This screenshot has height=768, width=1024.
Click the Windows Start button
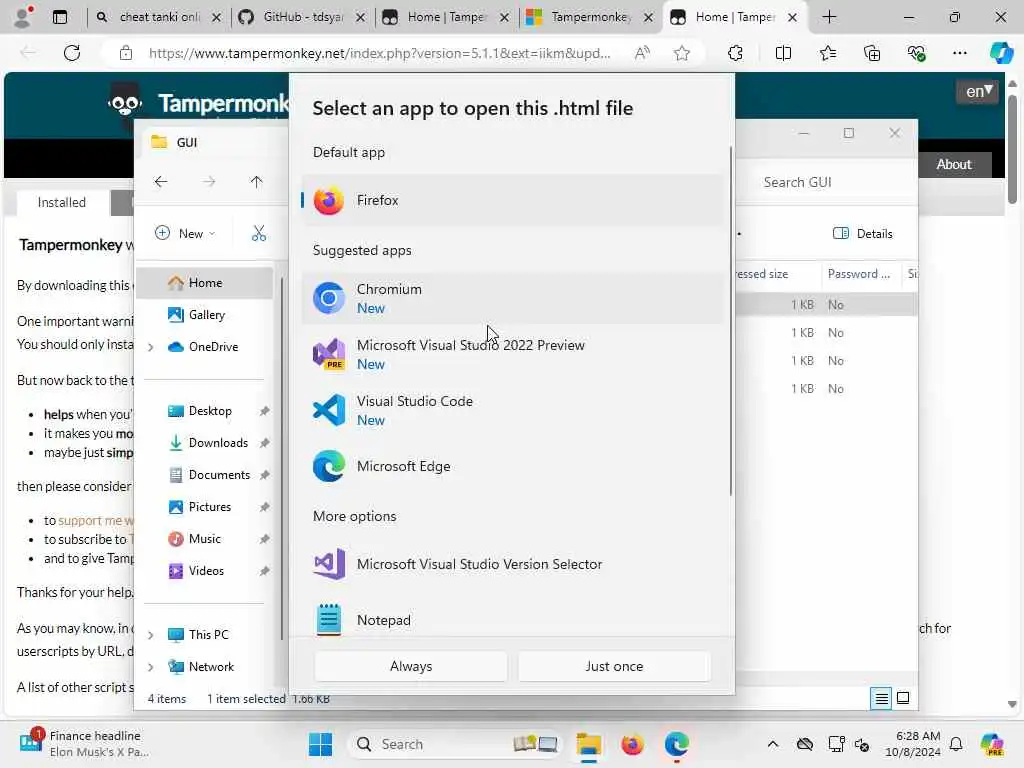[x=320, y=744]
